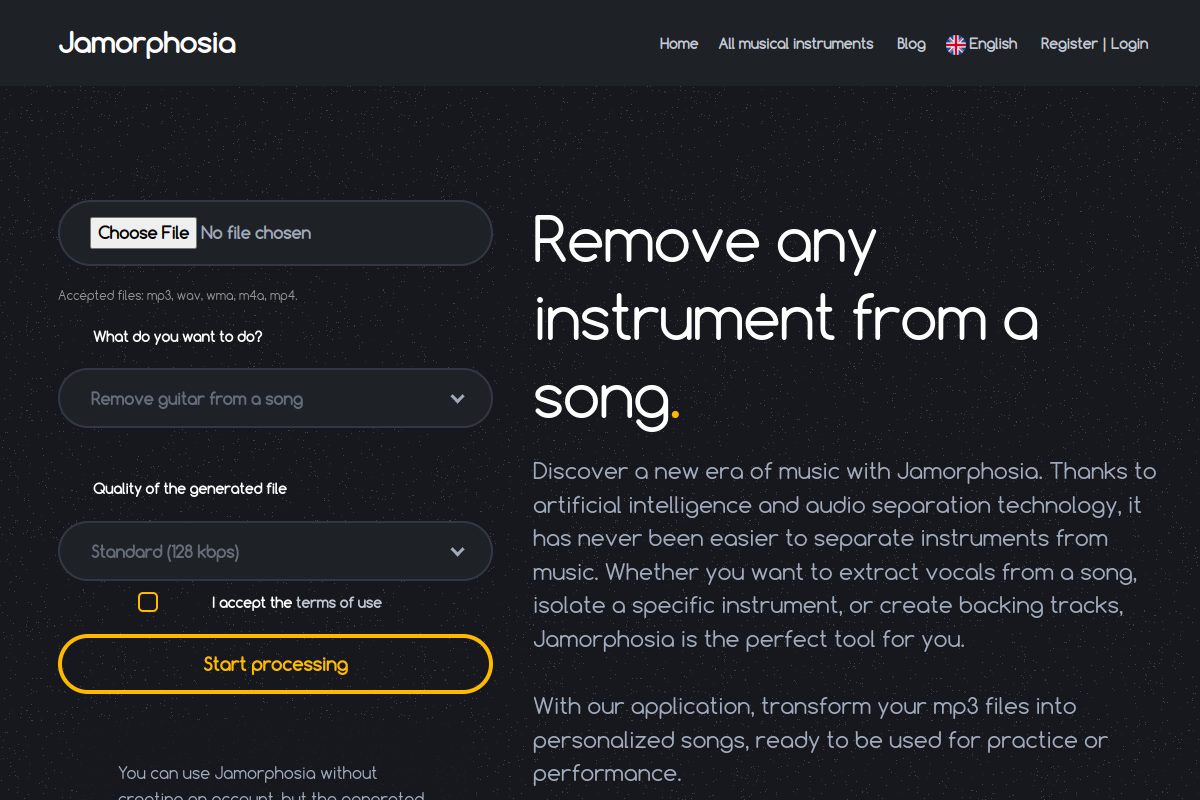Click the chevron in the instrument dropdown

tap(457, 399)
